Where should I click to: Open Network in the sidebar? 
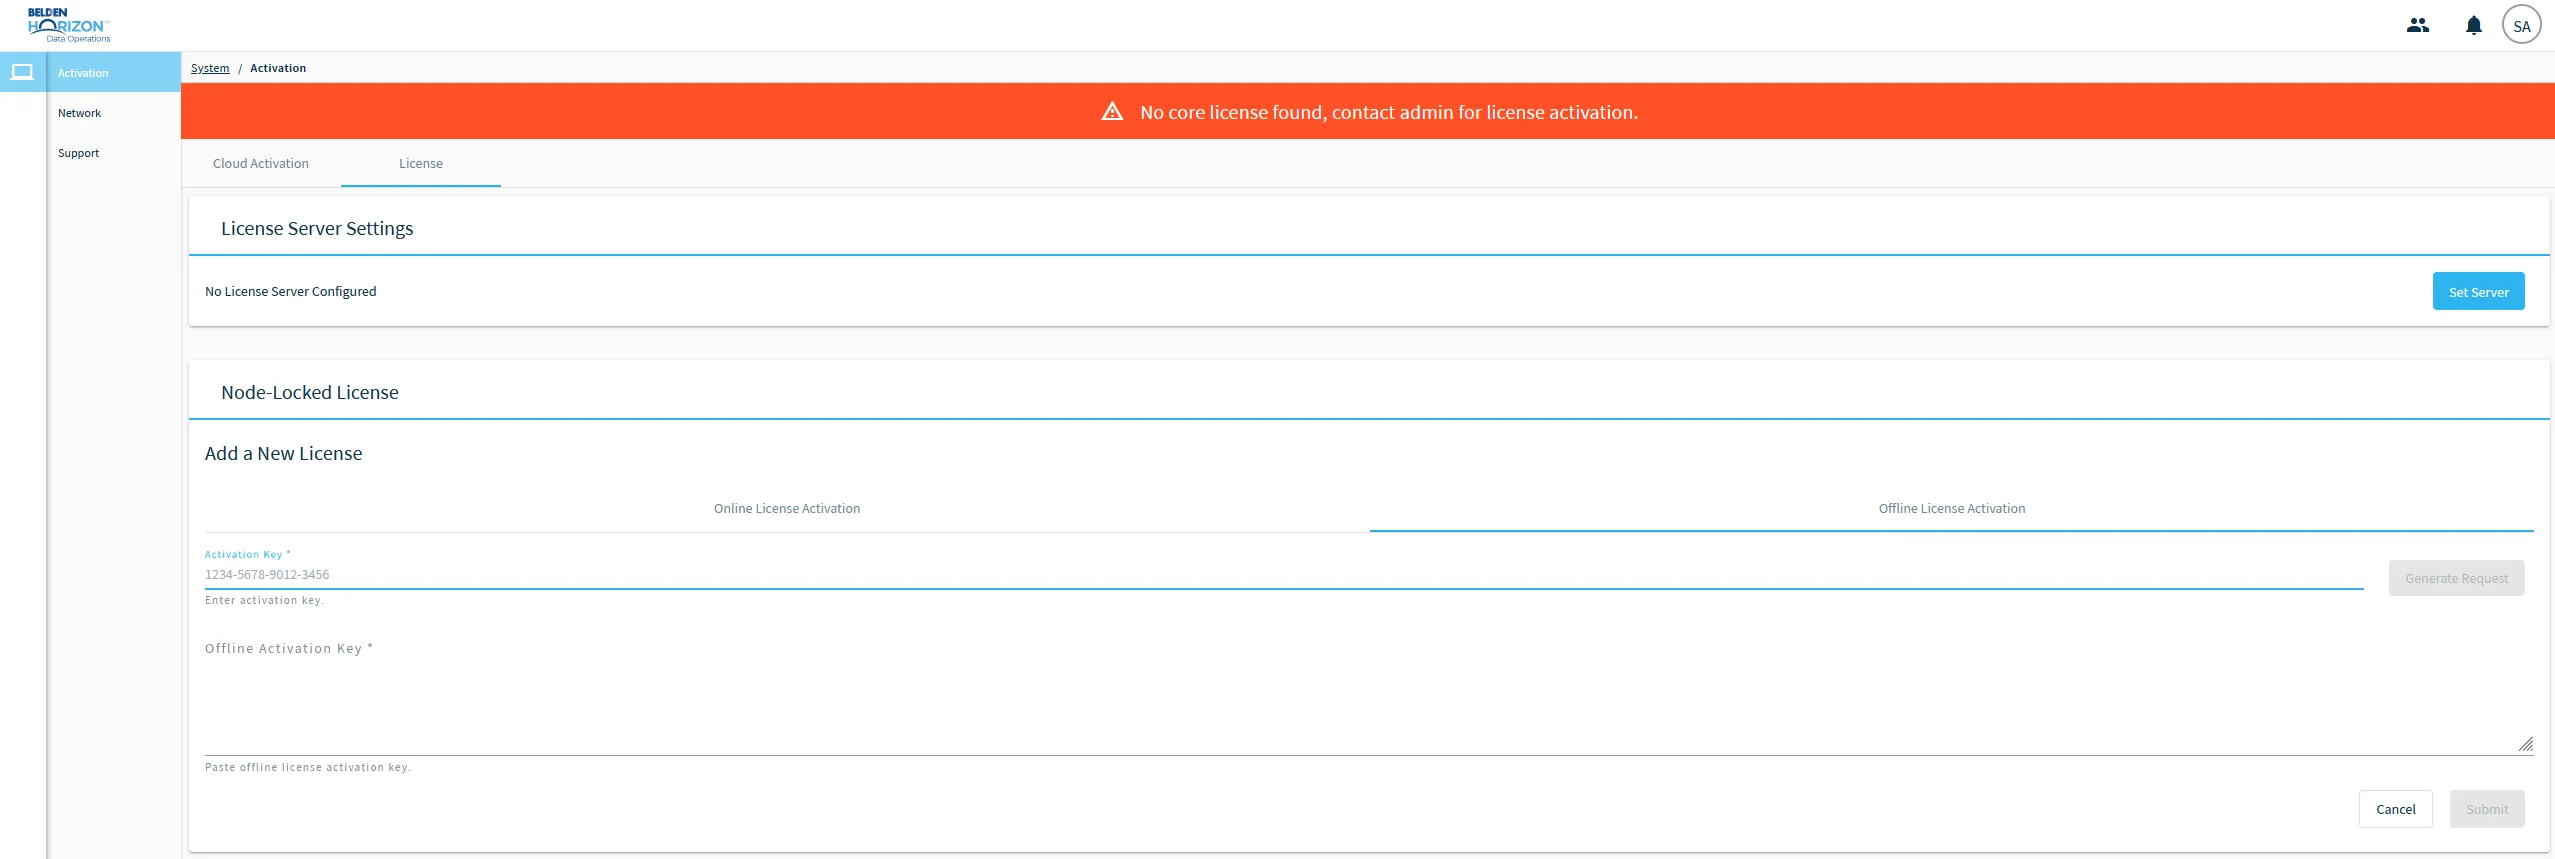coord(113,113)
